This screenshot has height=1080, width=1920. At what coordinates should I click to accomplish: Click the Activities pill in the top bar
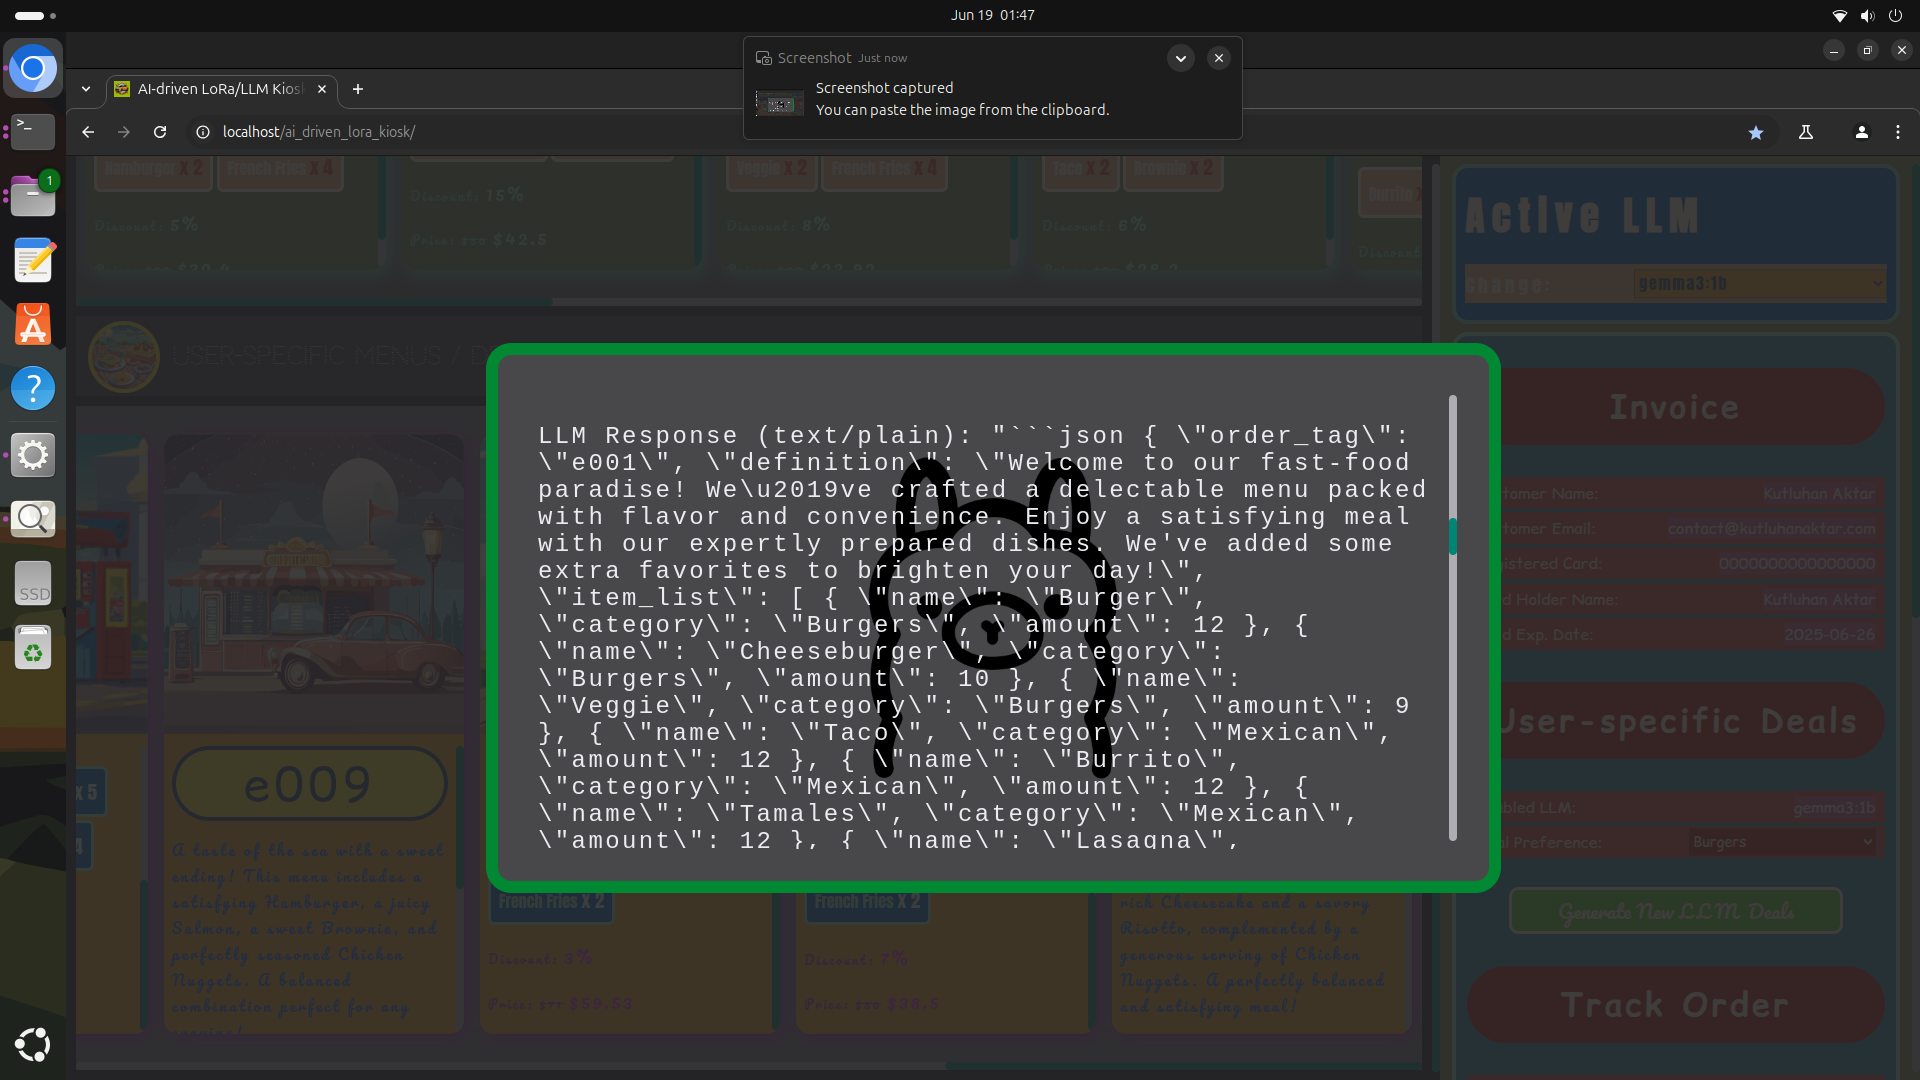(x=36, y=16)
